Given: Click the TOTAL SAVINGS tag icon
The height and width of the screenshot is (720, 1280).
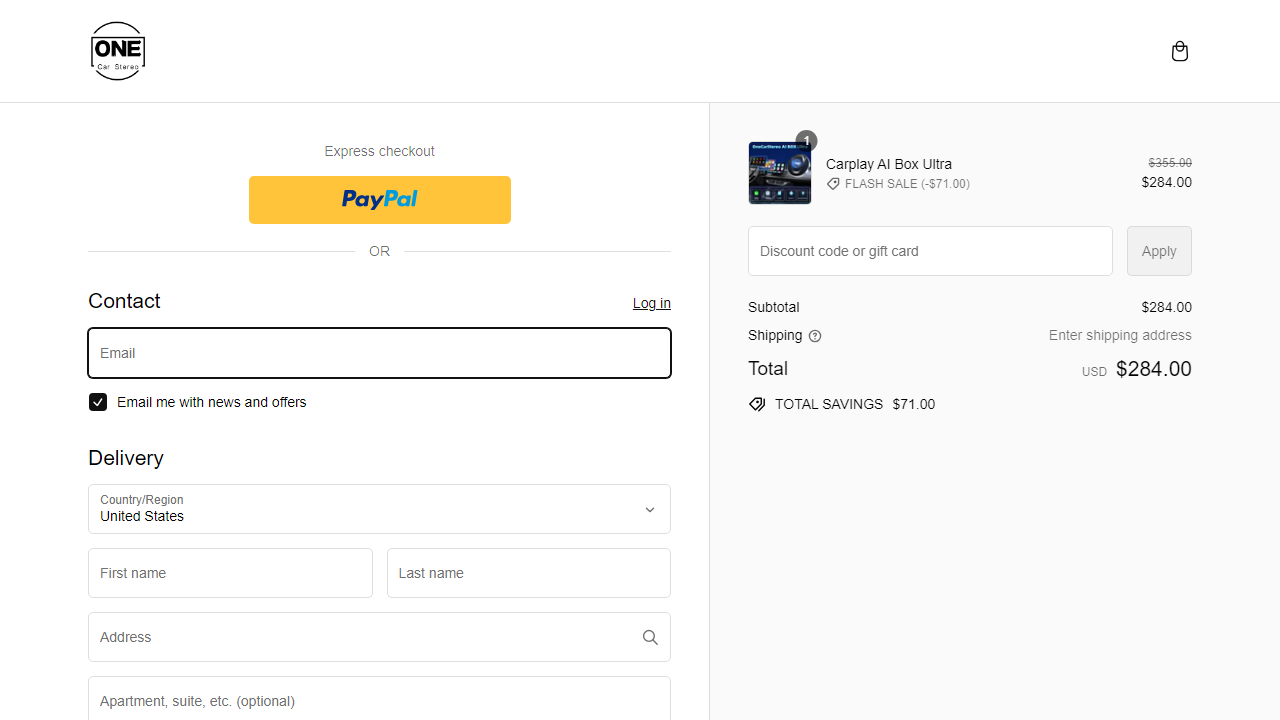Looking at the screenshot, I should click(757, 404).
